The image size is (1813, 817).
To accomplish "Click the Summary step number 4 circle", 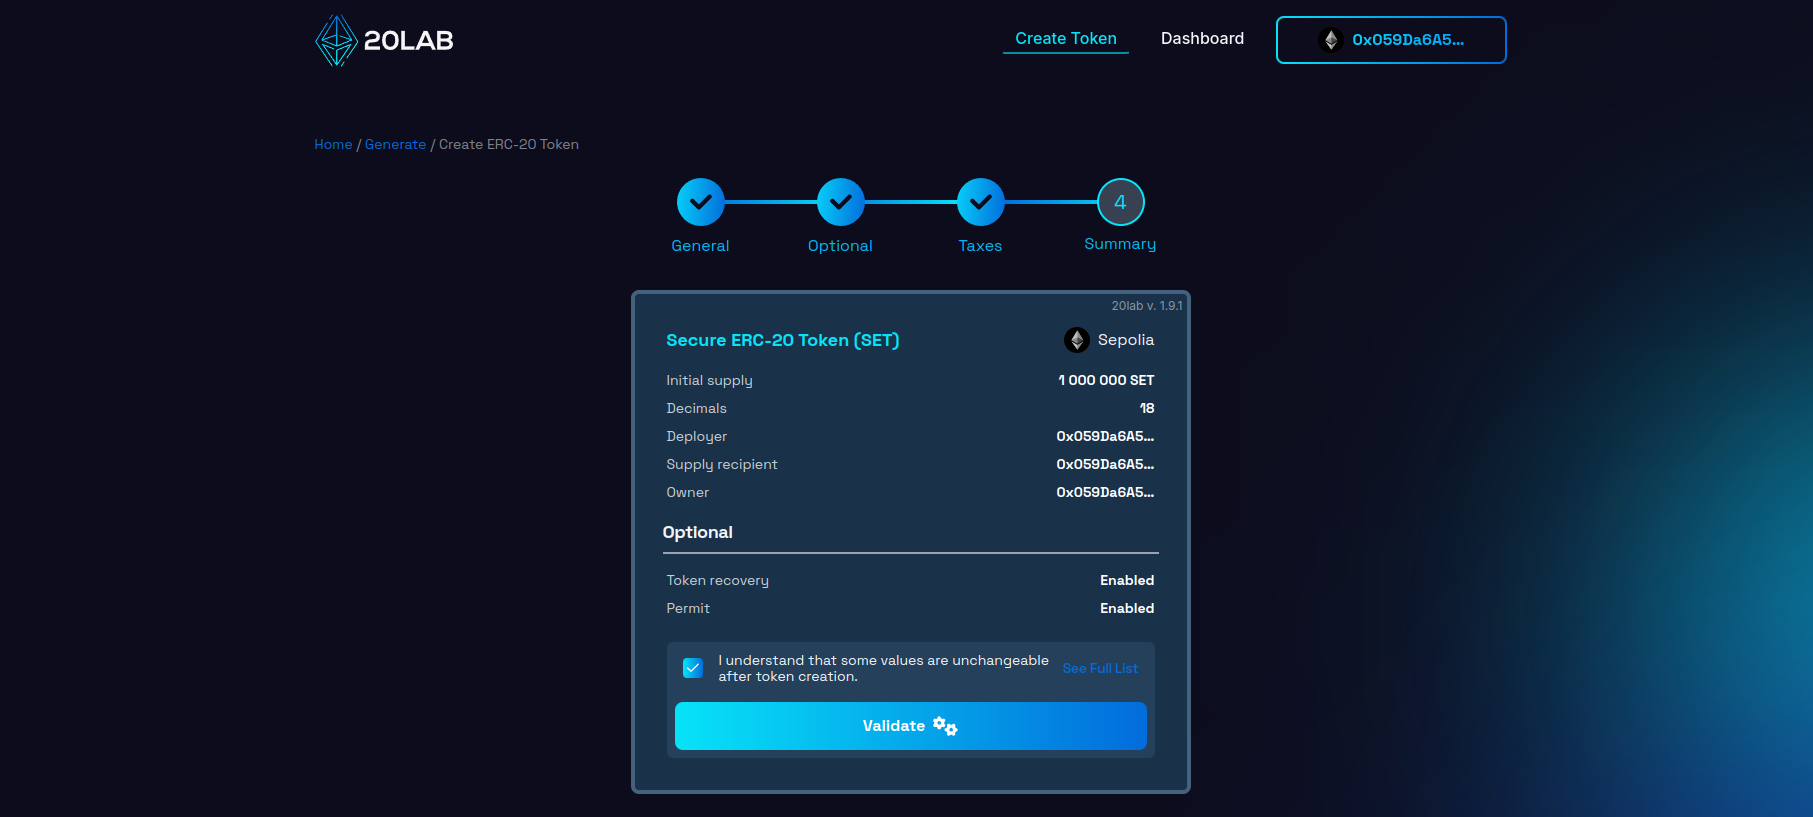I will (1120, 202).
